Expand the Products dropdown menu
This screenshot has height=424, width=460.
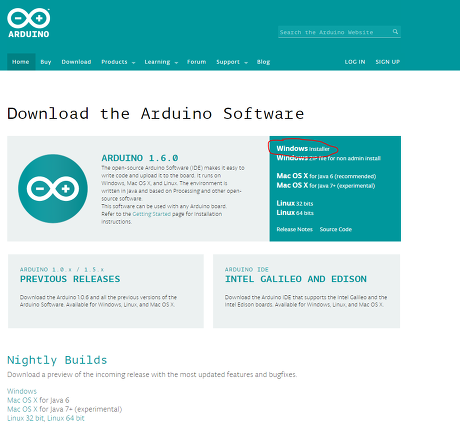[x=118, y=62]
